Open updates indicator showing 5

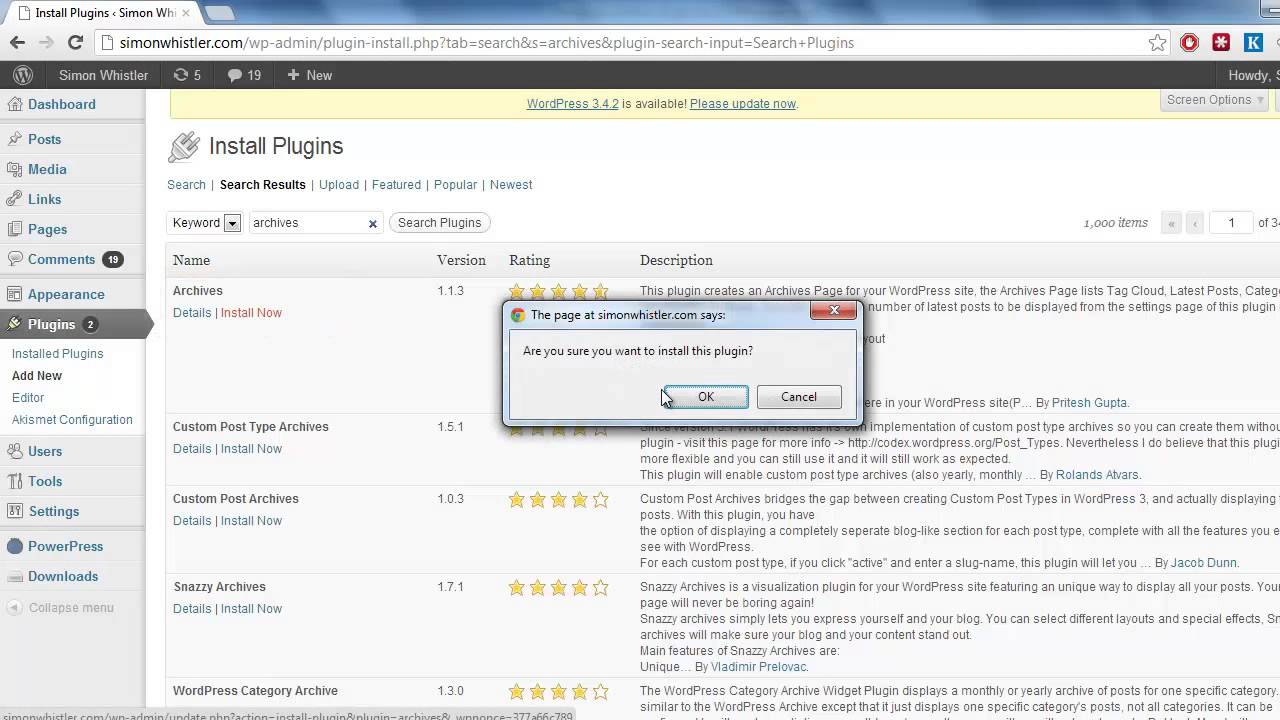187,75
